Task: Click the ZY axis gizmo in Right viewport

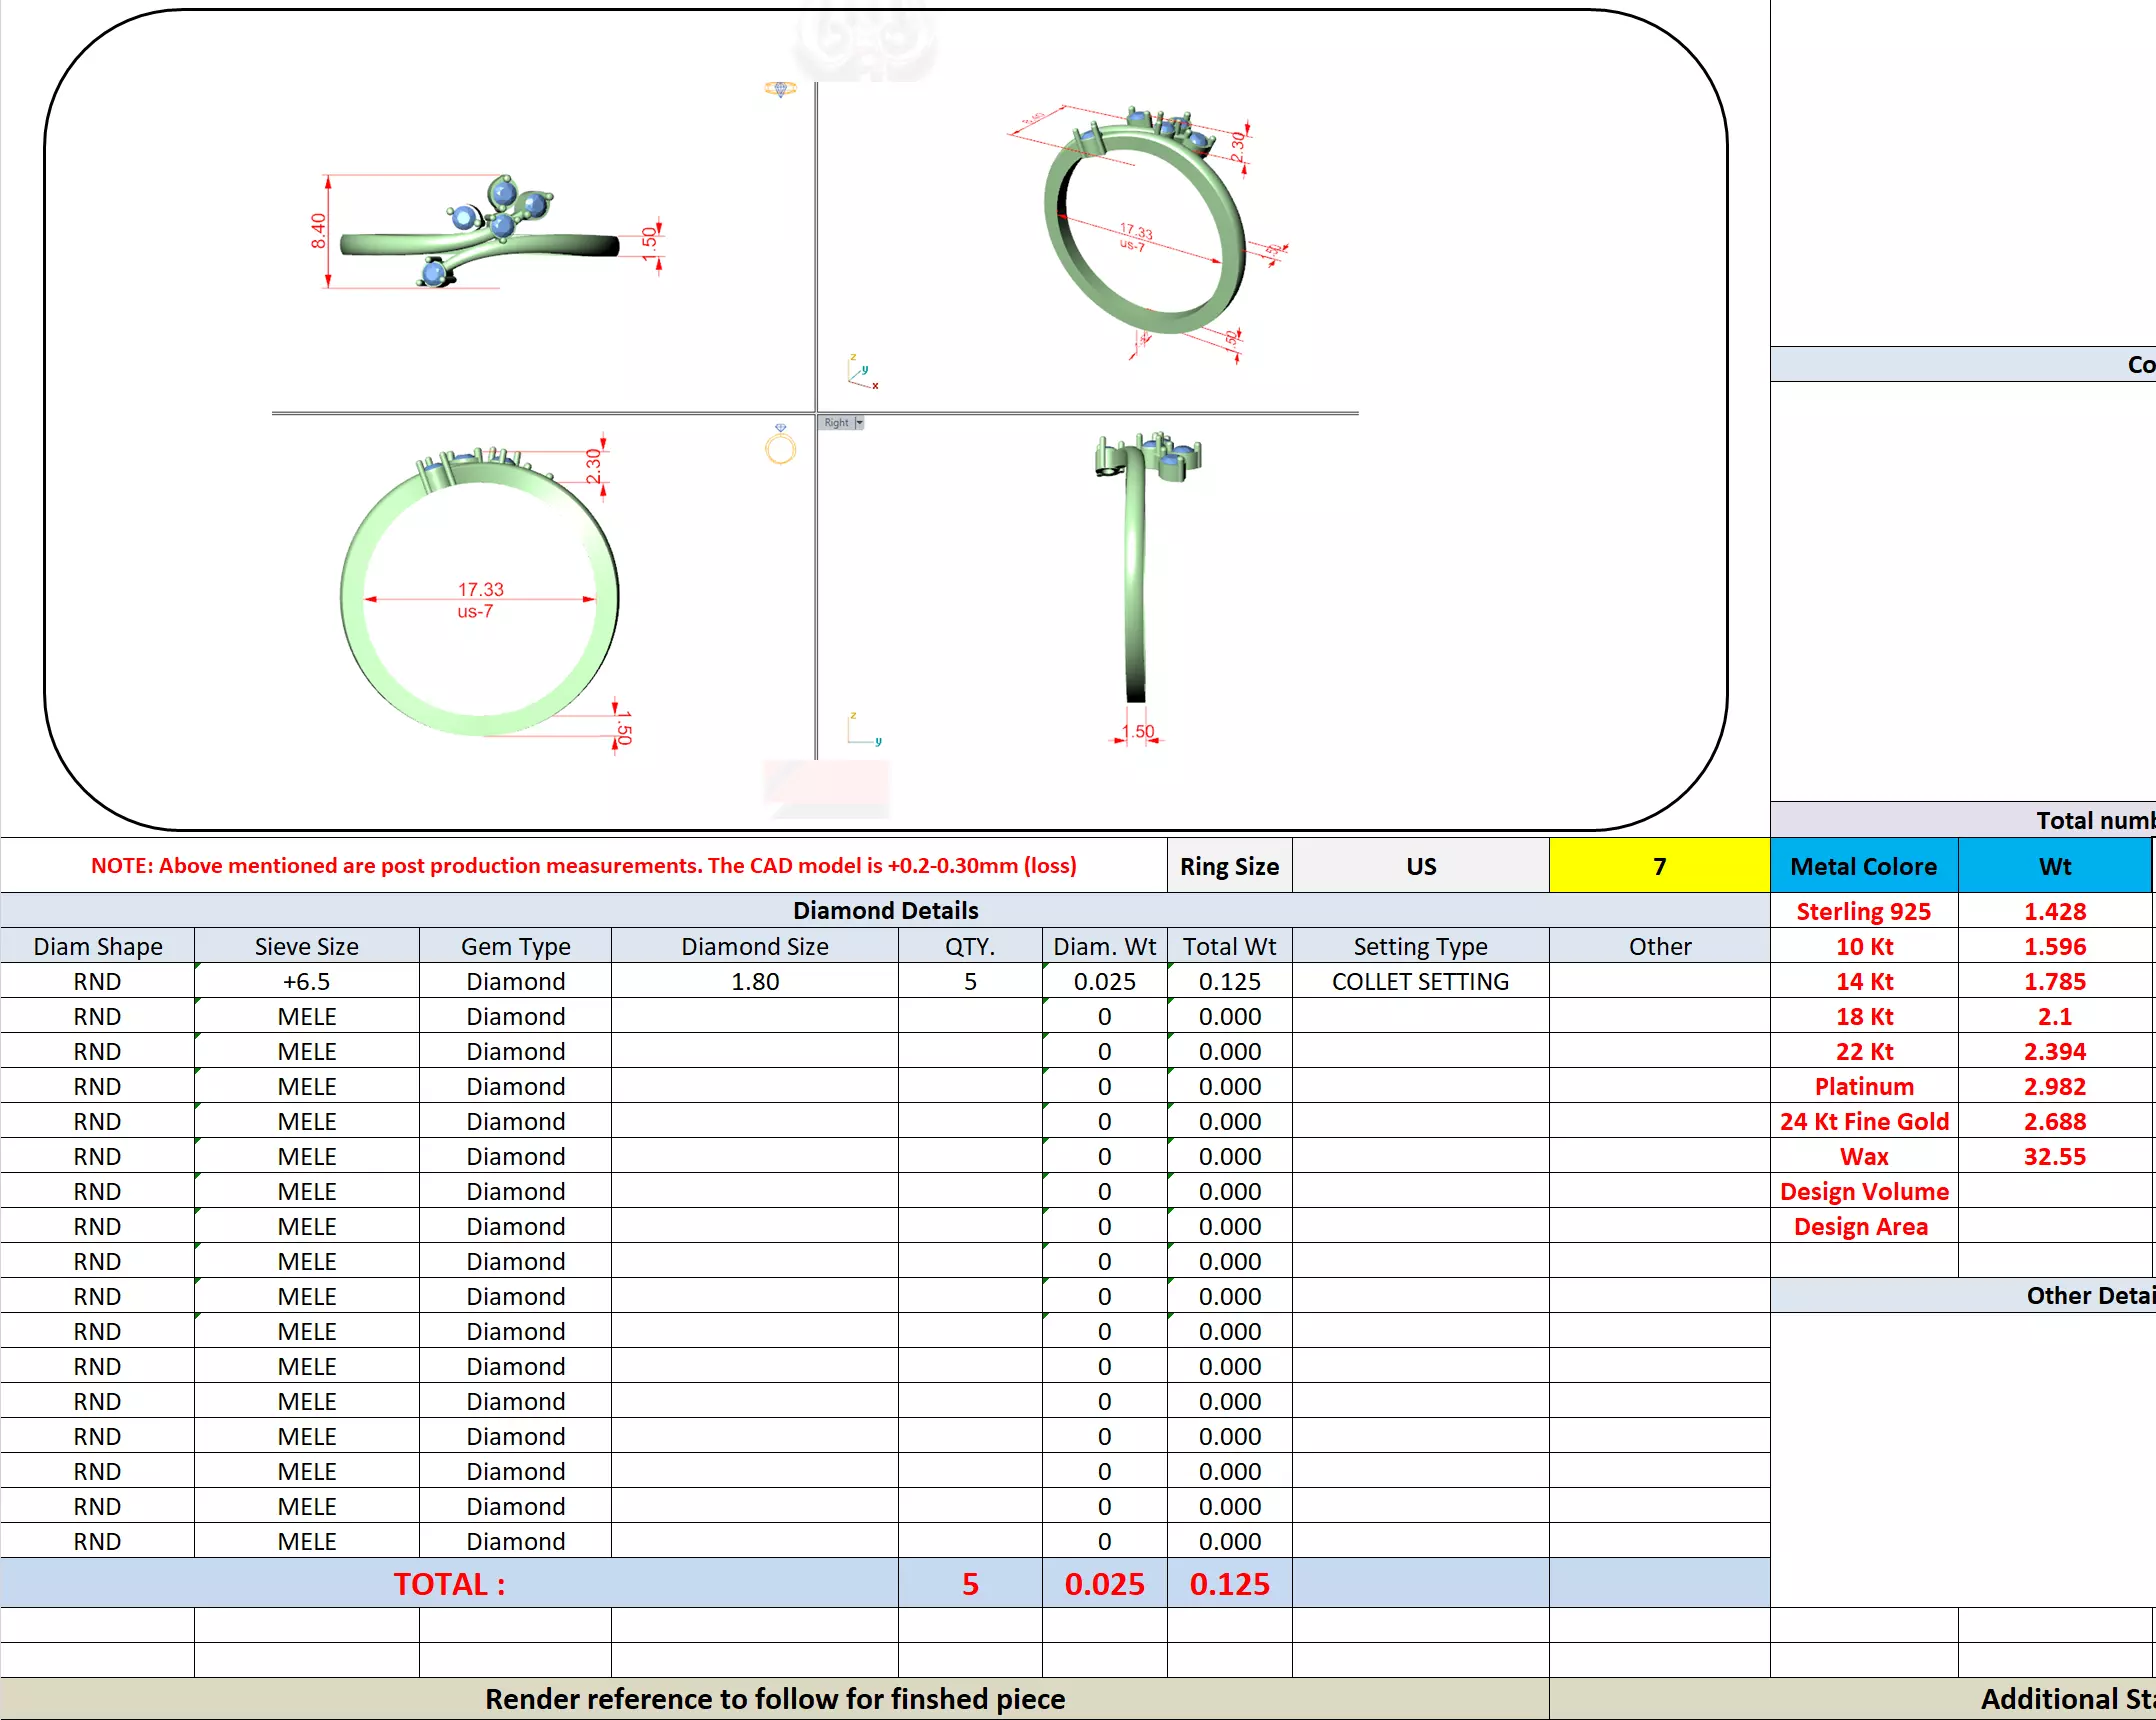Action: pos(863,730)
